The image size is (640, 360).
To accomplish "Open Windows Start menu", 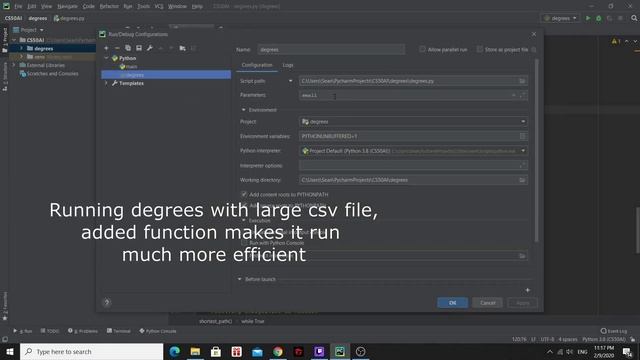I will [x=10, y=351].
